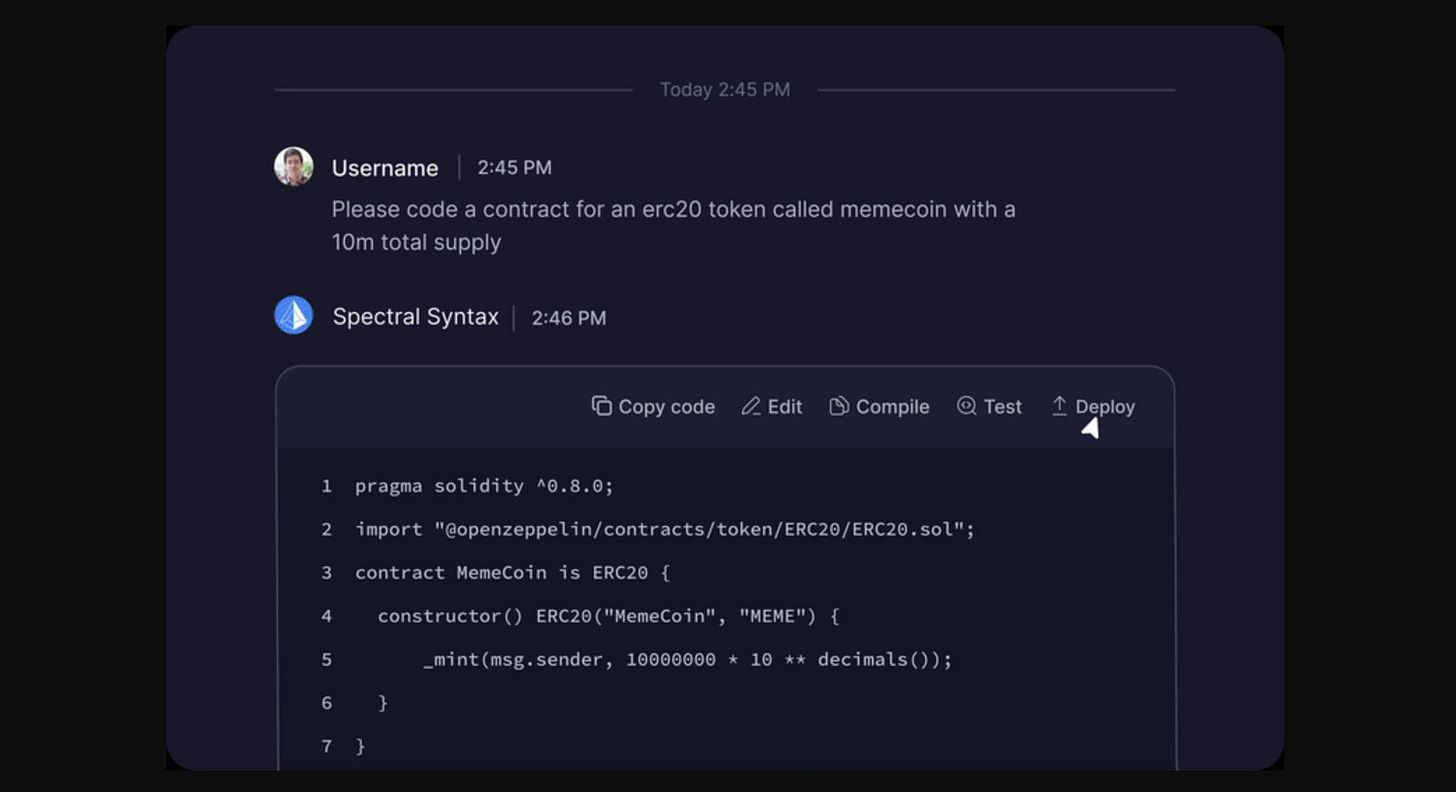Click the constructor ERC20 code line
The width and height of the screenshot is (1456, 792).
click(x=609, y=616)
